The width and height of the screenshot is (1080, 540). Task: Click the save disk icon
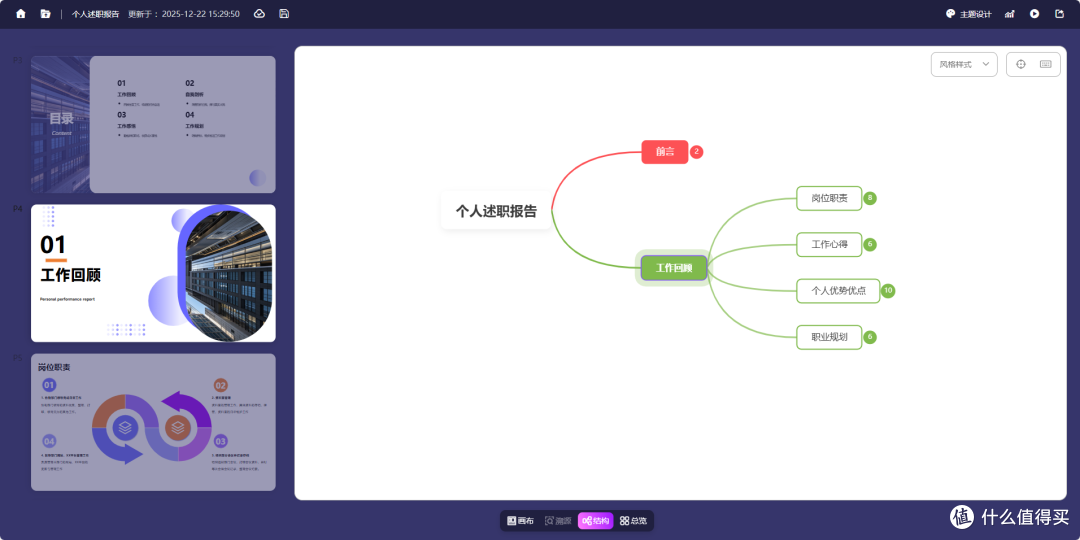pyautogui.click(x=284, y=14)
